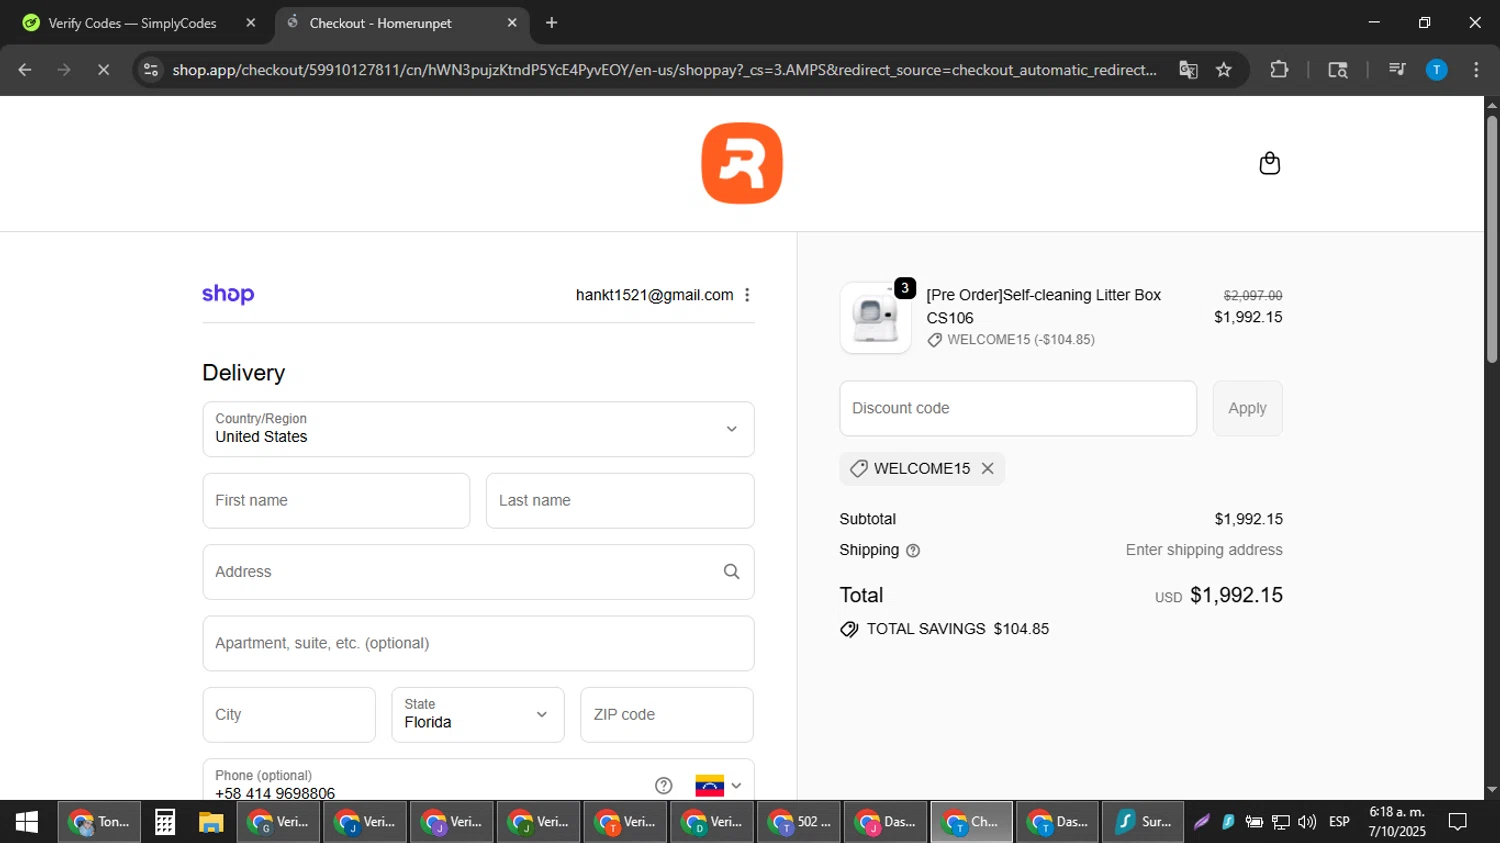Image resolution: width=1500 pixels, height=843 pixels.
Task: Click the Total $1,992.15 amount
Action: [x=1236, y=595]
